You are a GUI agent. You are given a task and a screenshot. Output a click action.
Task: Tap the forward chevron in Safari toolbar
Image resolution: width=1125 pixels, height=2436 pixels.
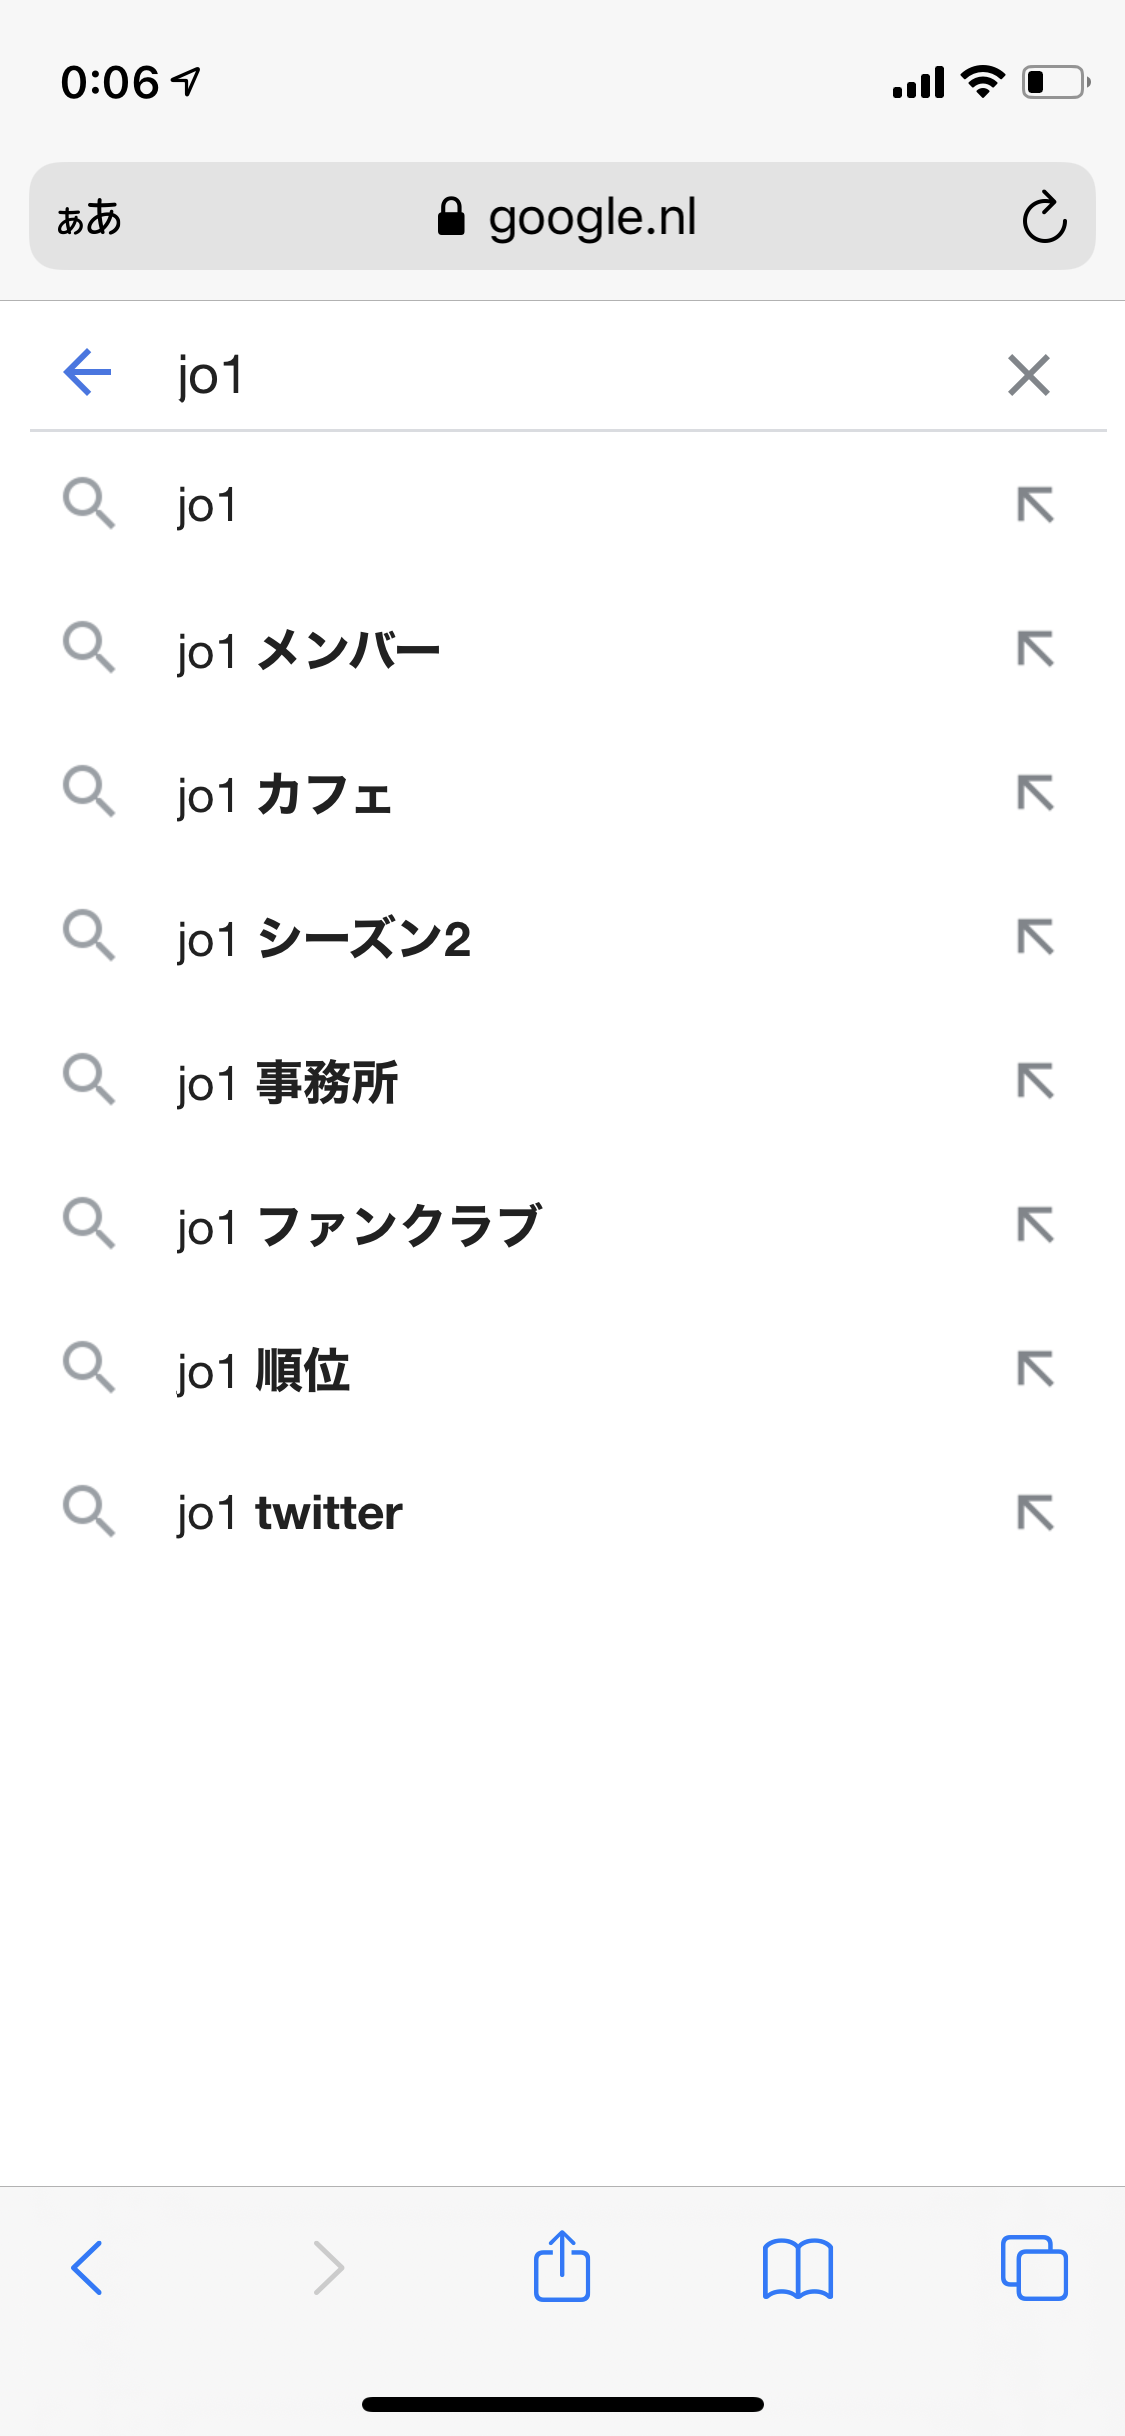point(328,2267)
